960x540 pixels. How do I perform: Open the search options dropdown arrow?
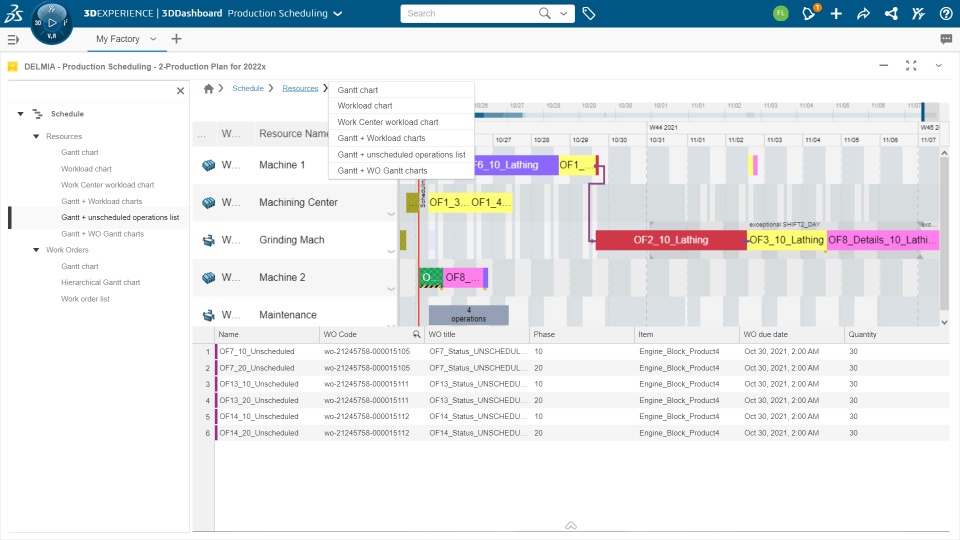pos(563,13)
